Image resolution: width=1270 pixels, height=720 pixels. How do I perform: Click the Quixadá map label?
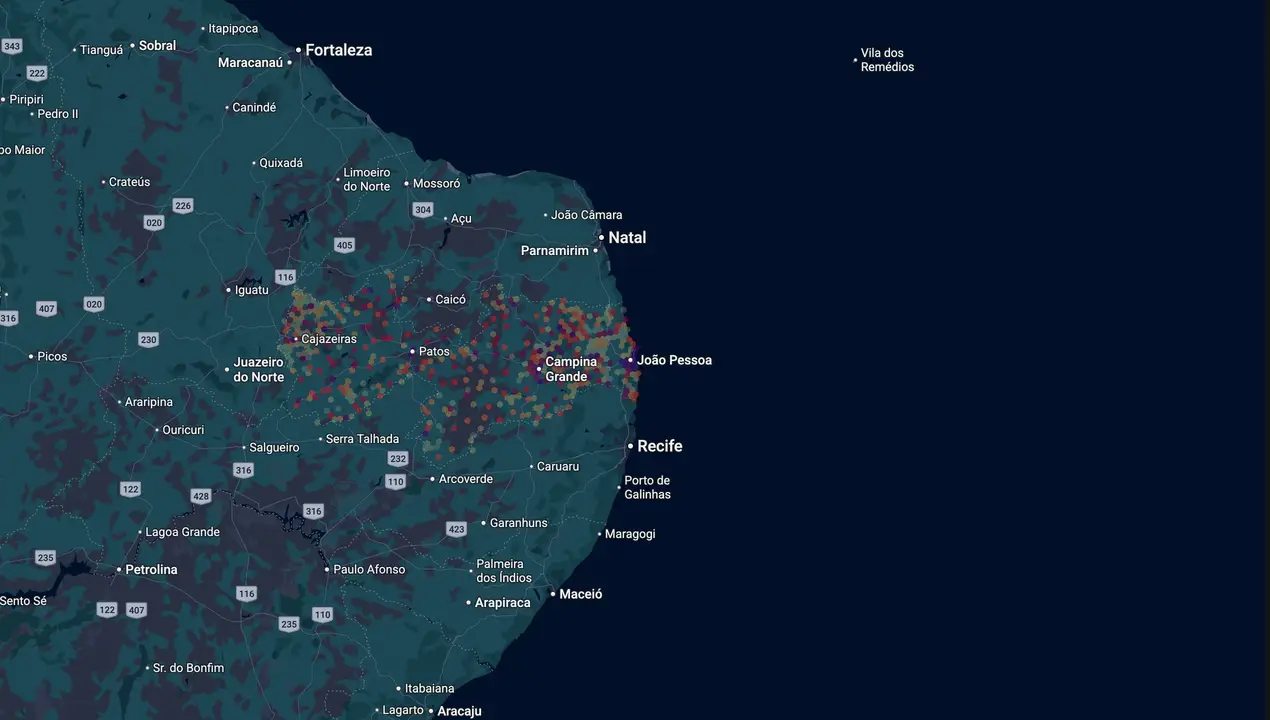point(281,163)
